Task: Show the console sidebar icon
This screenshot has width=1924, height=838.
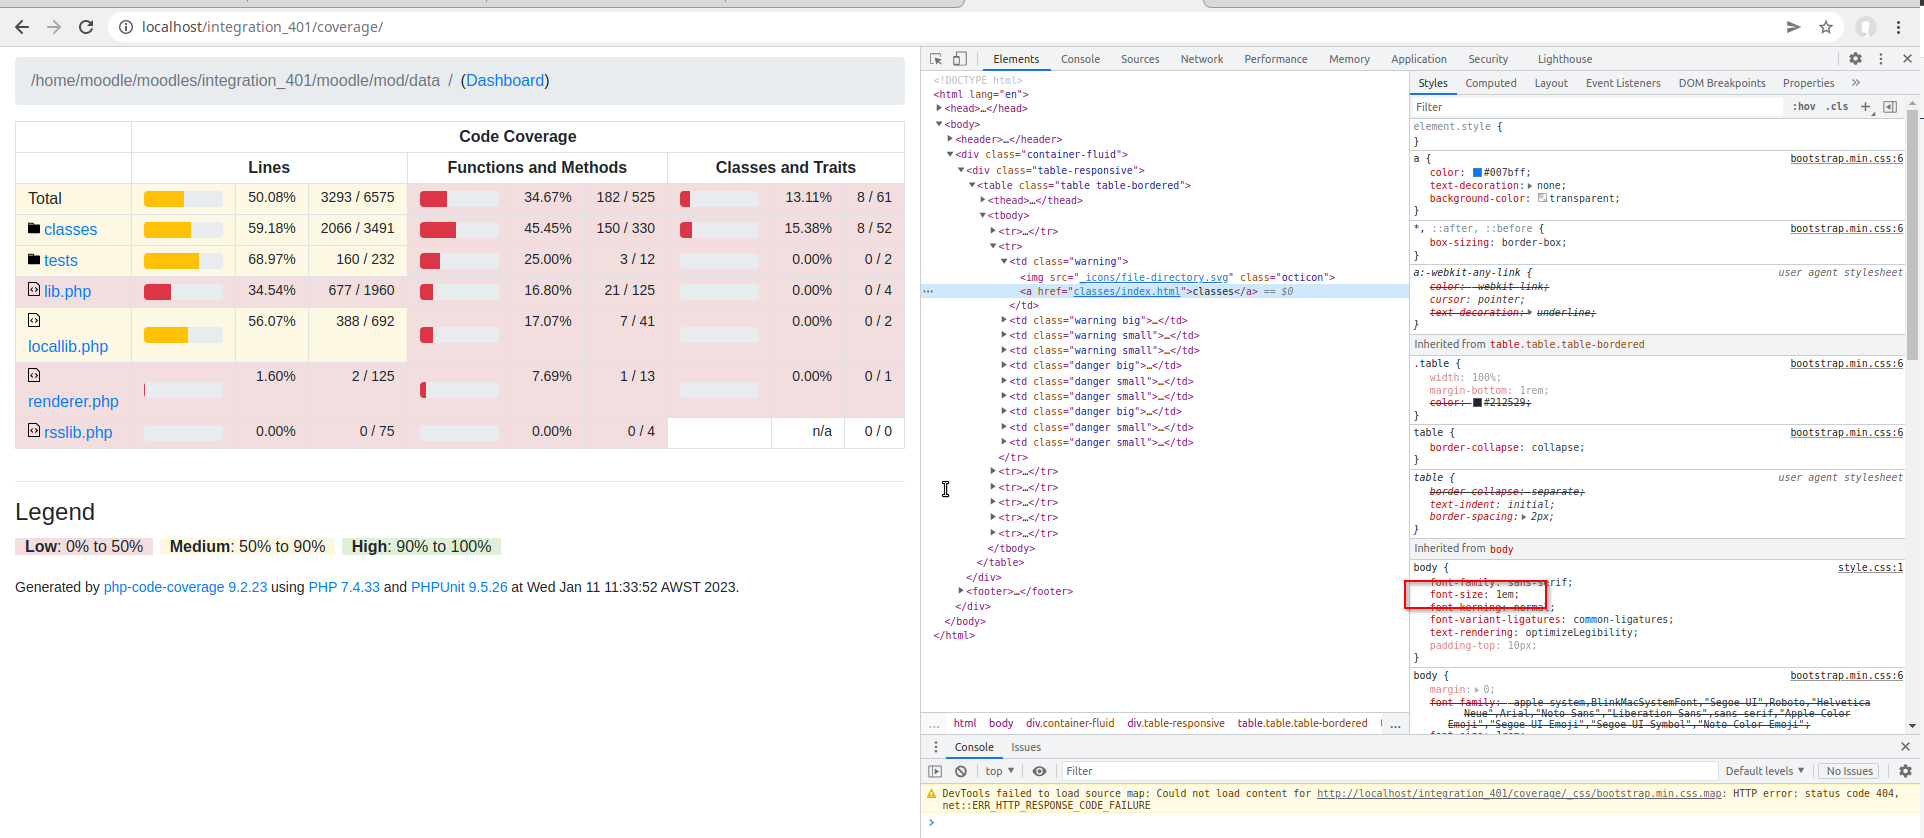Action: [x=935, y=771]
